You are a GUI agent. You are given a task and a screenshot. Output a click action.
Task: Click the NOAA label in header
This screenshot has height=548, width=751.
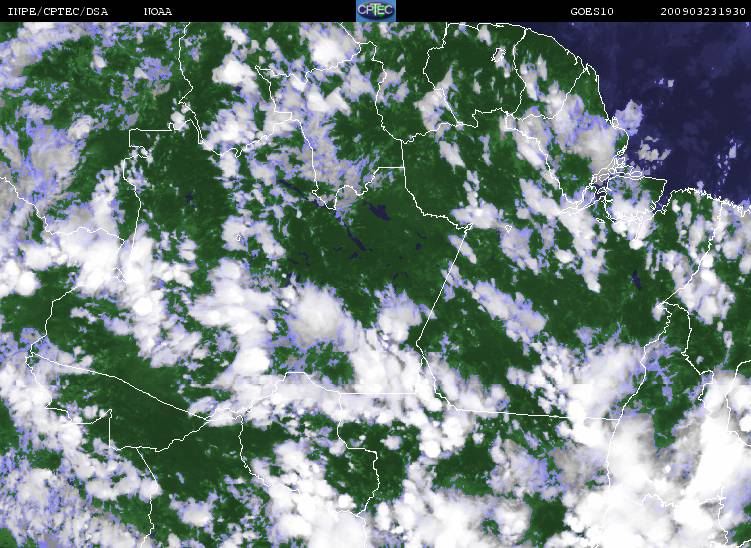coord(158,11)
